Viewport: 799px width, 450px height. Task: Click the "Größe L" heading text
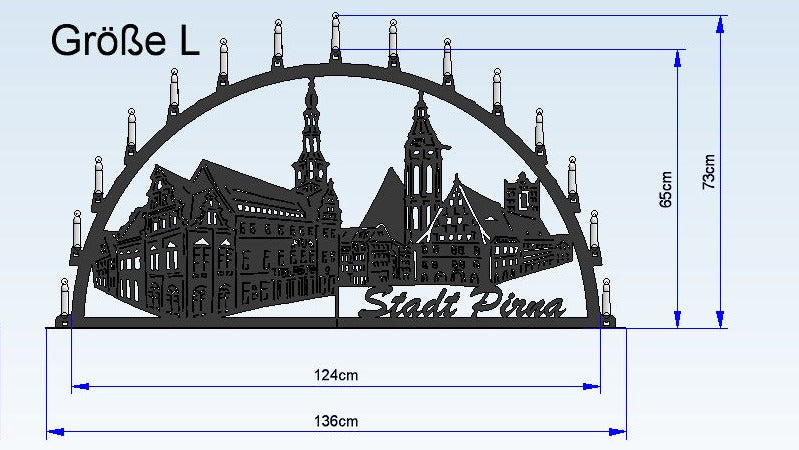(125, 41)
